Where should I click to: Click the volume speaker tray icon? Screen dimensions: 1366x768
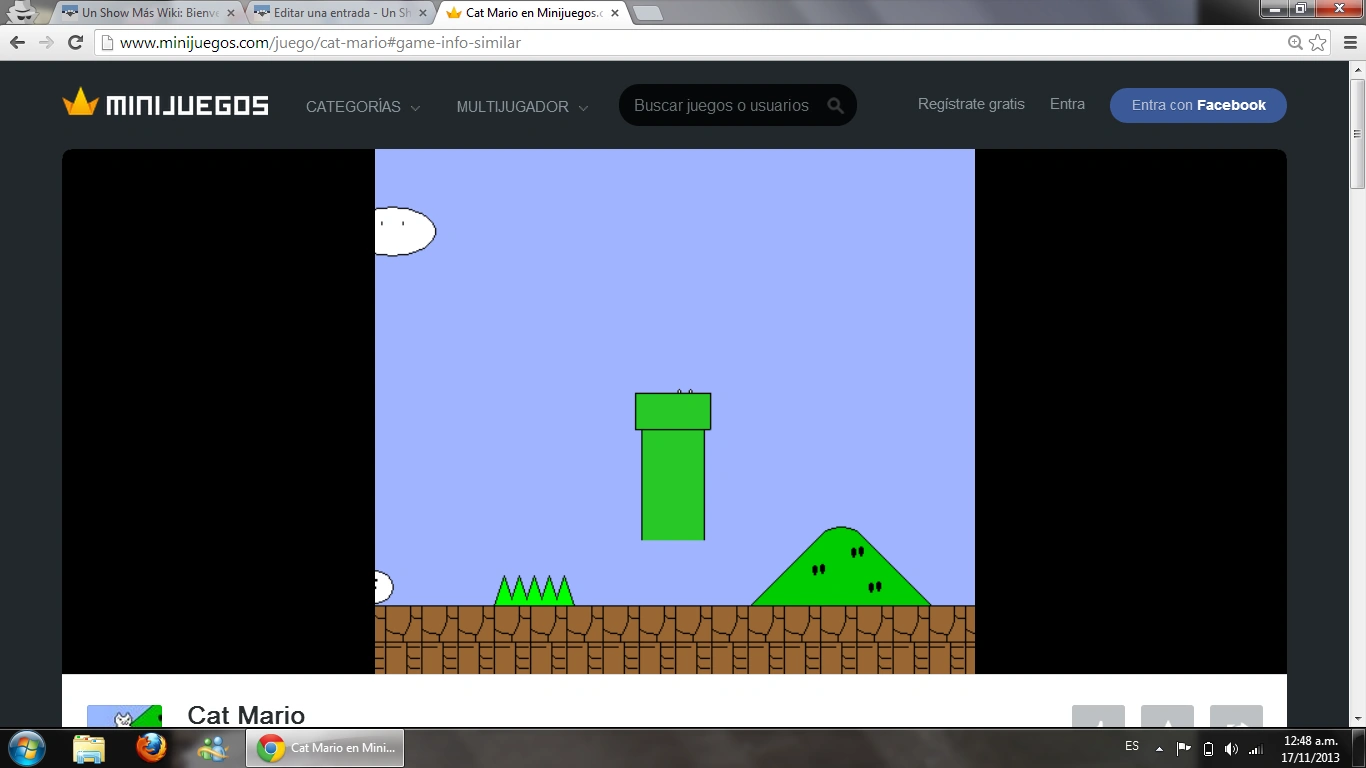[x=1231, y=748]
